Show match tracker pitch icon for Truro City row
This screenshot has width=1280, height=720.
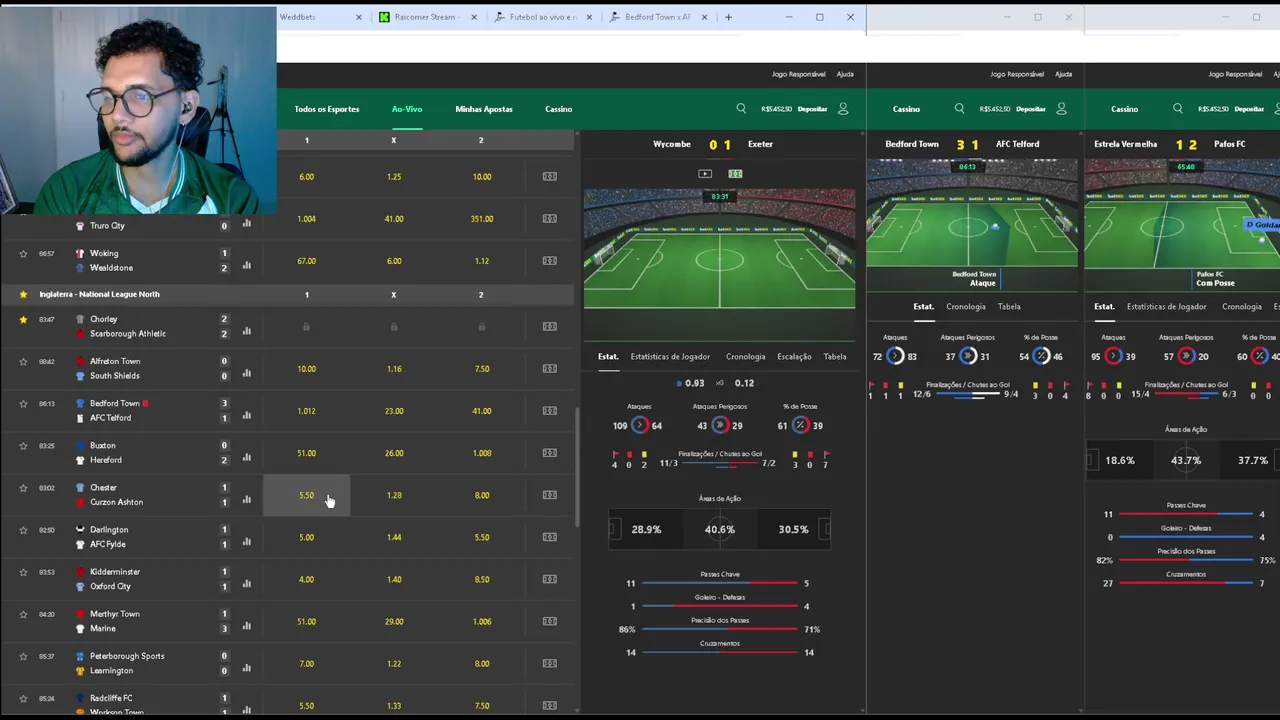point(549,219)
